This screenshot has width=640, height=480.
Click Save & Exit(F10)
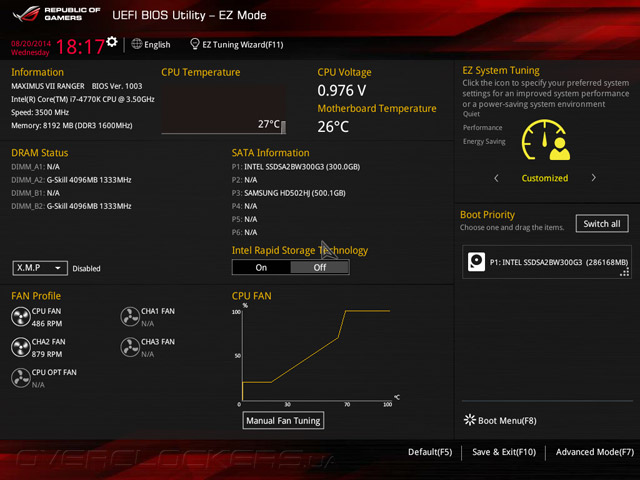coord(504,452)
